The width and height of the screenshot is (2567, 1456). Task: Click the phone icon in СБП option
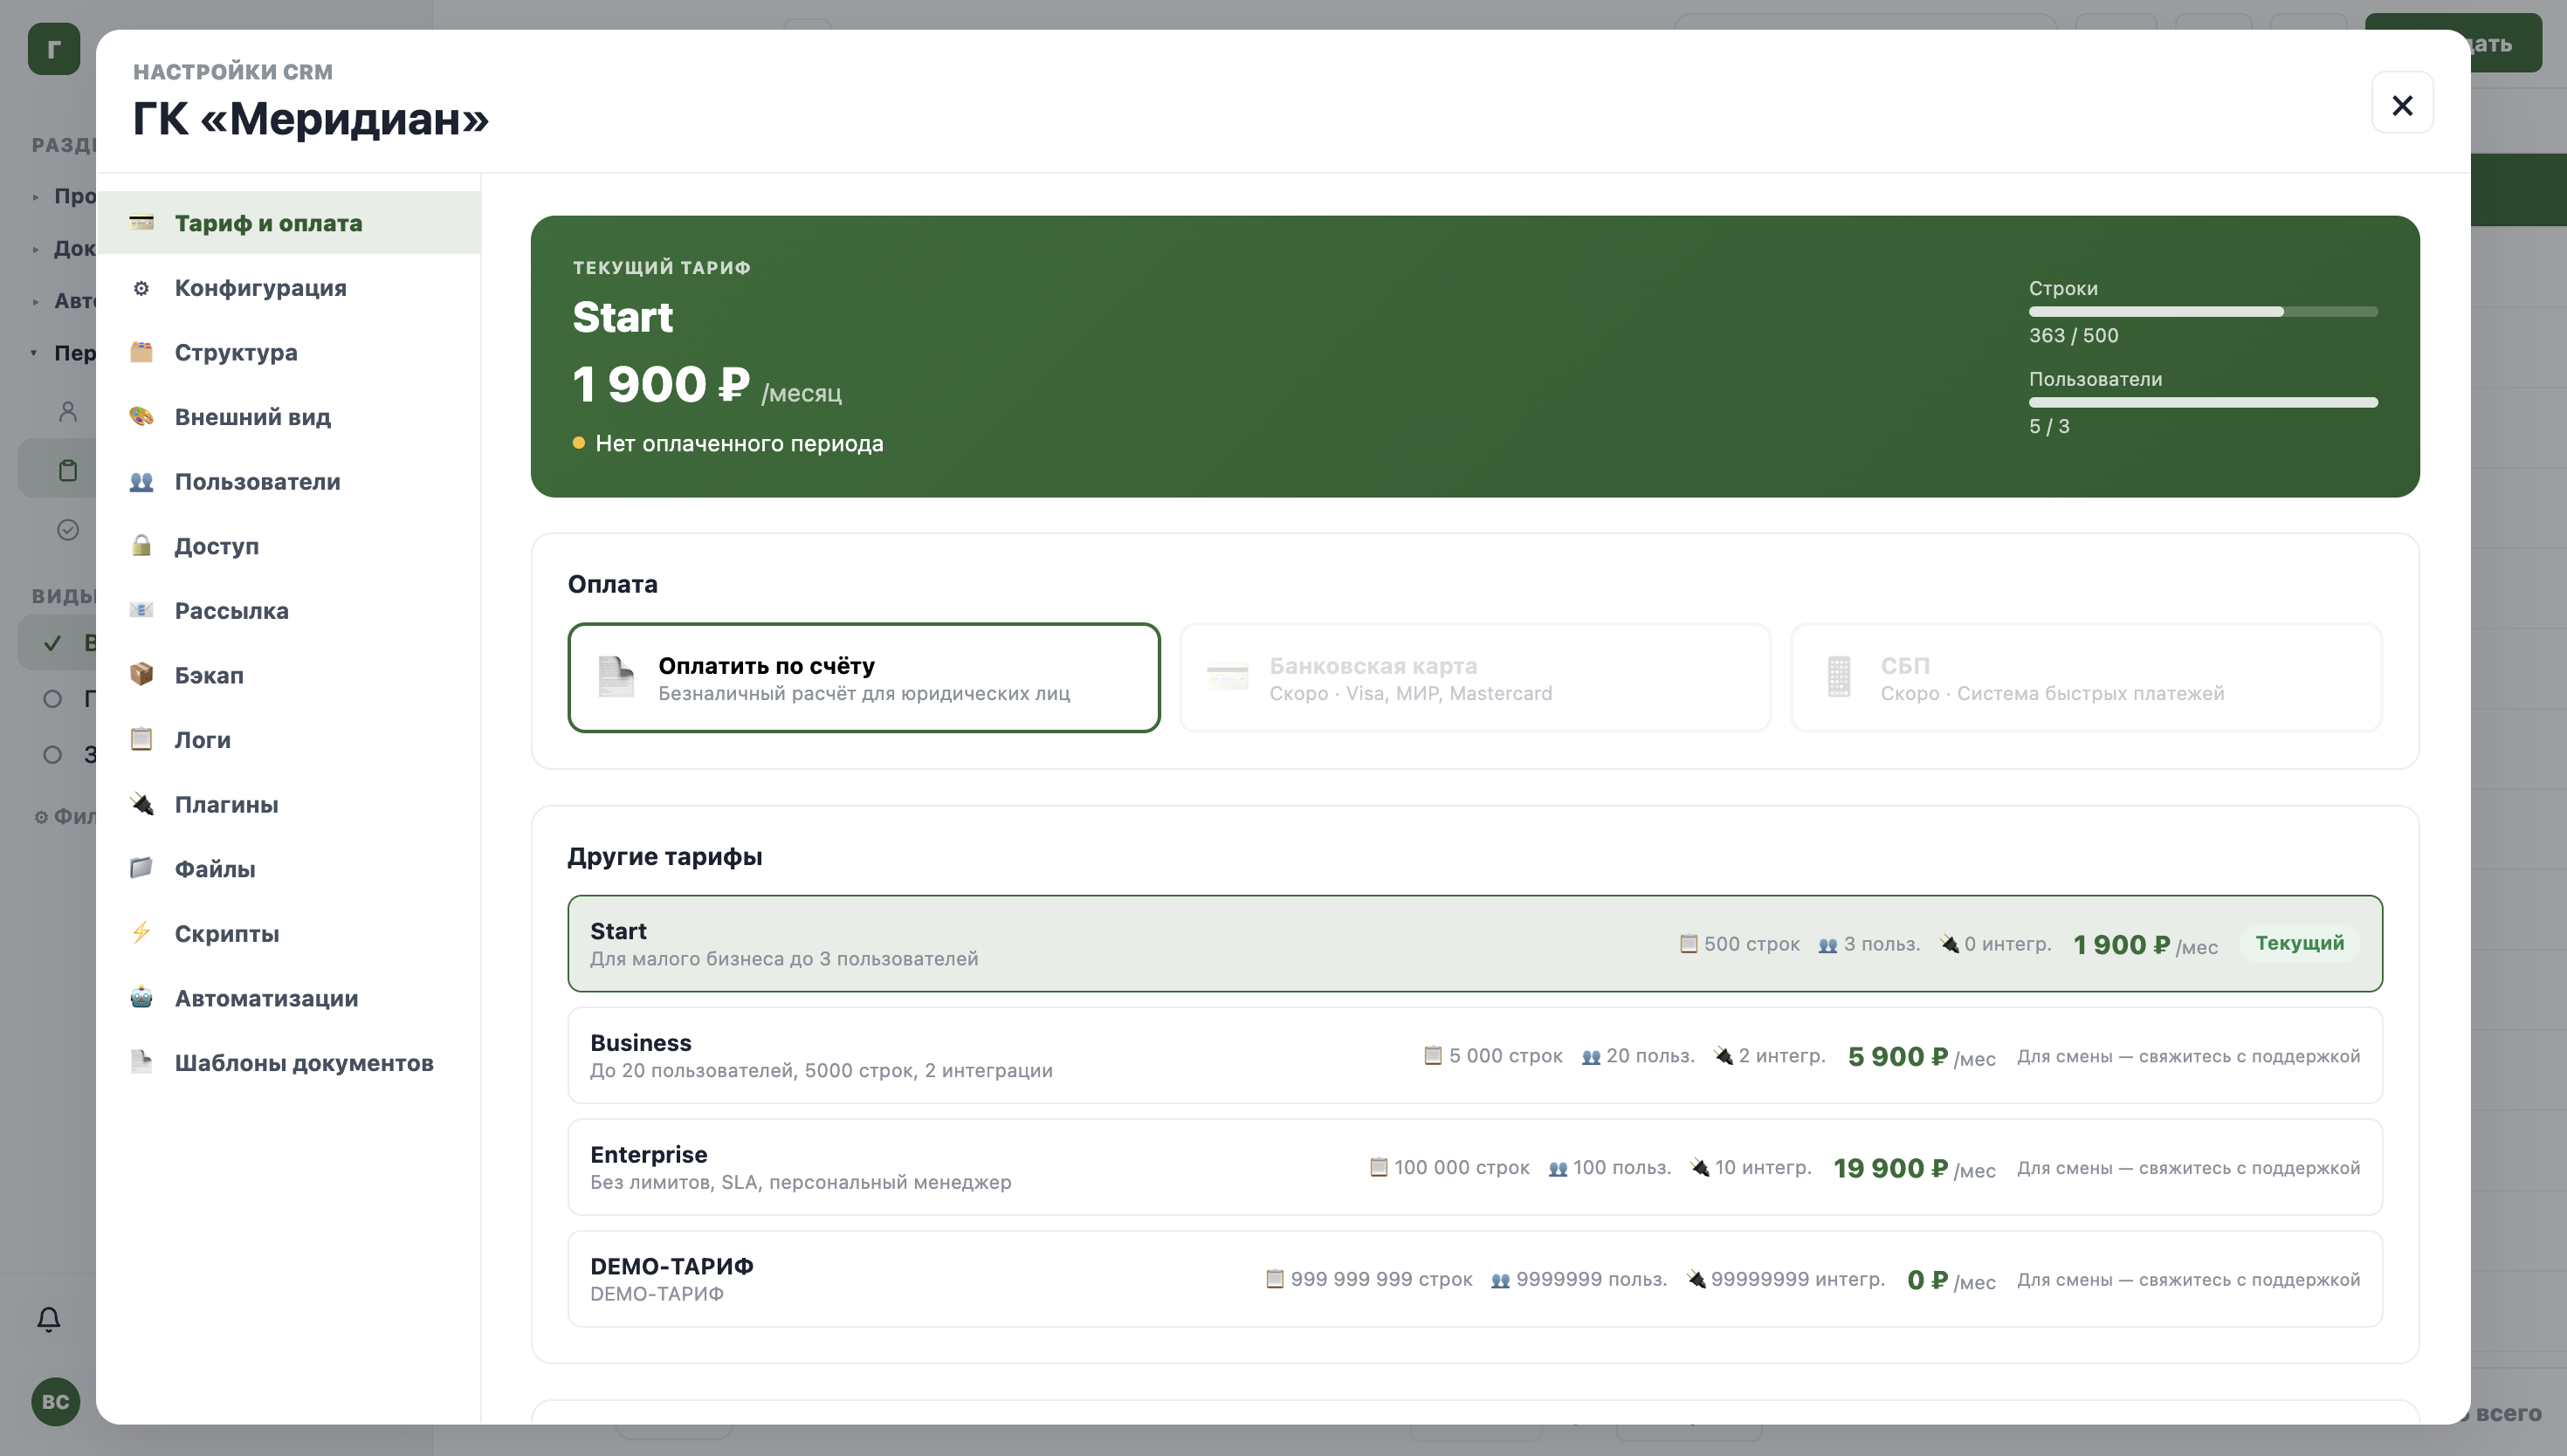pos(1838,677)
